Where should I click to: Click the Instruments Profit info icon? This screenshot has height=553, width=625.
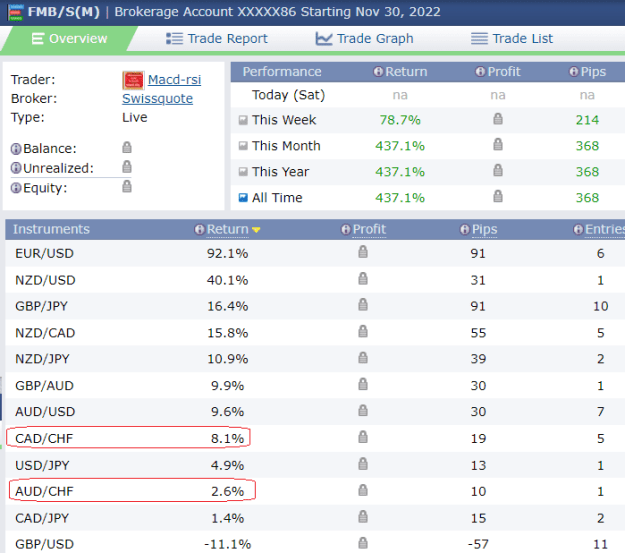tap(346, 230)
